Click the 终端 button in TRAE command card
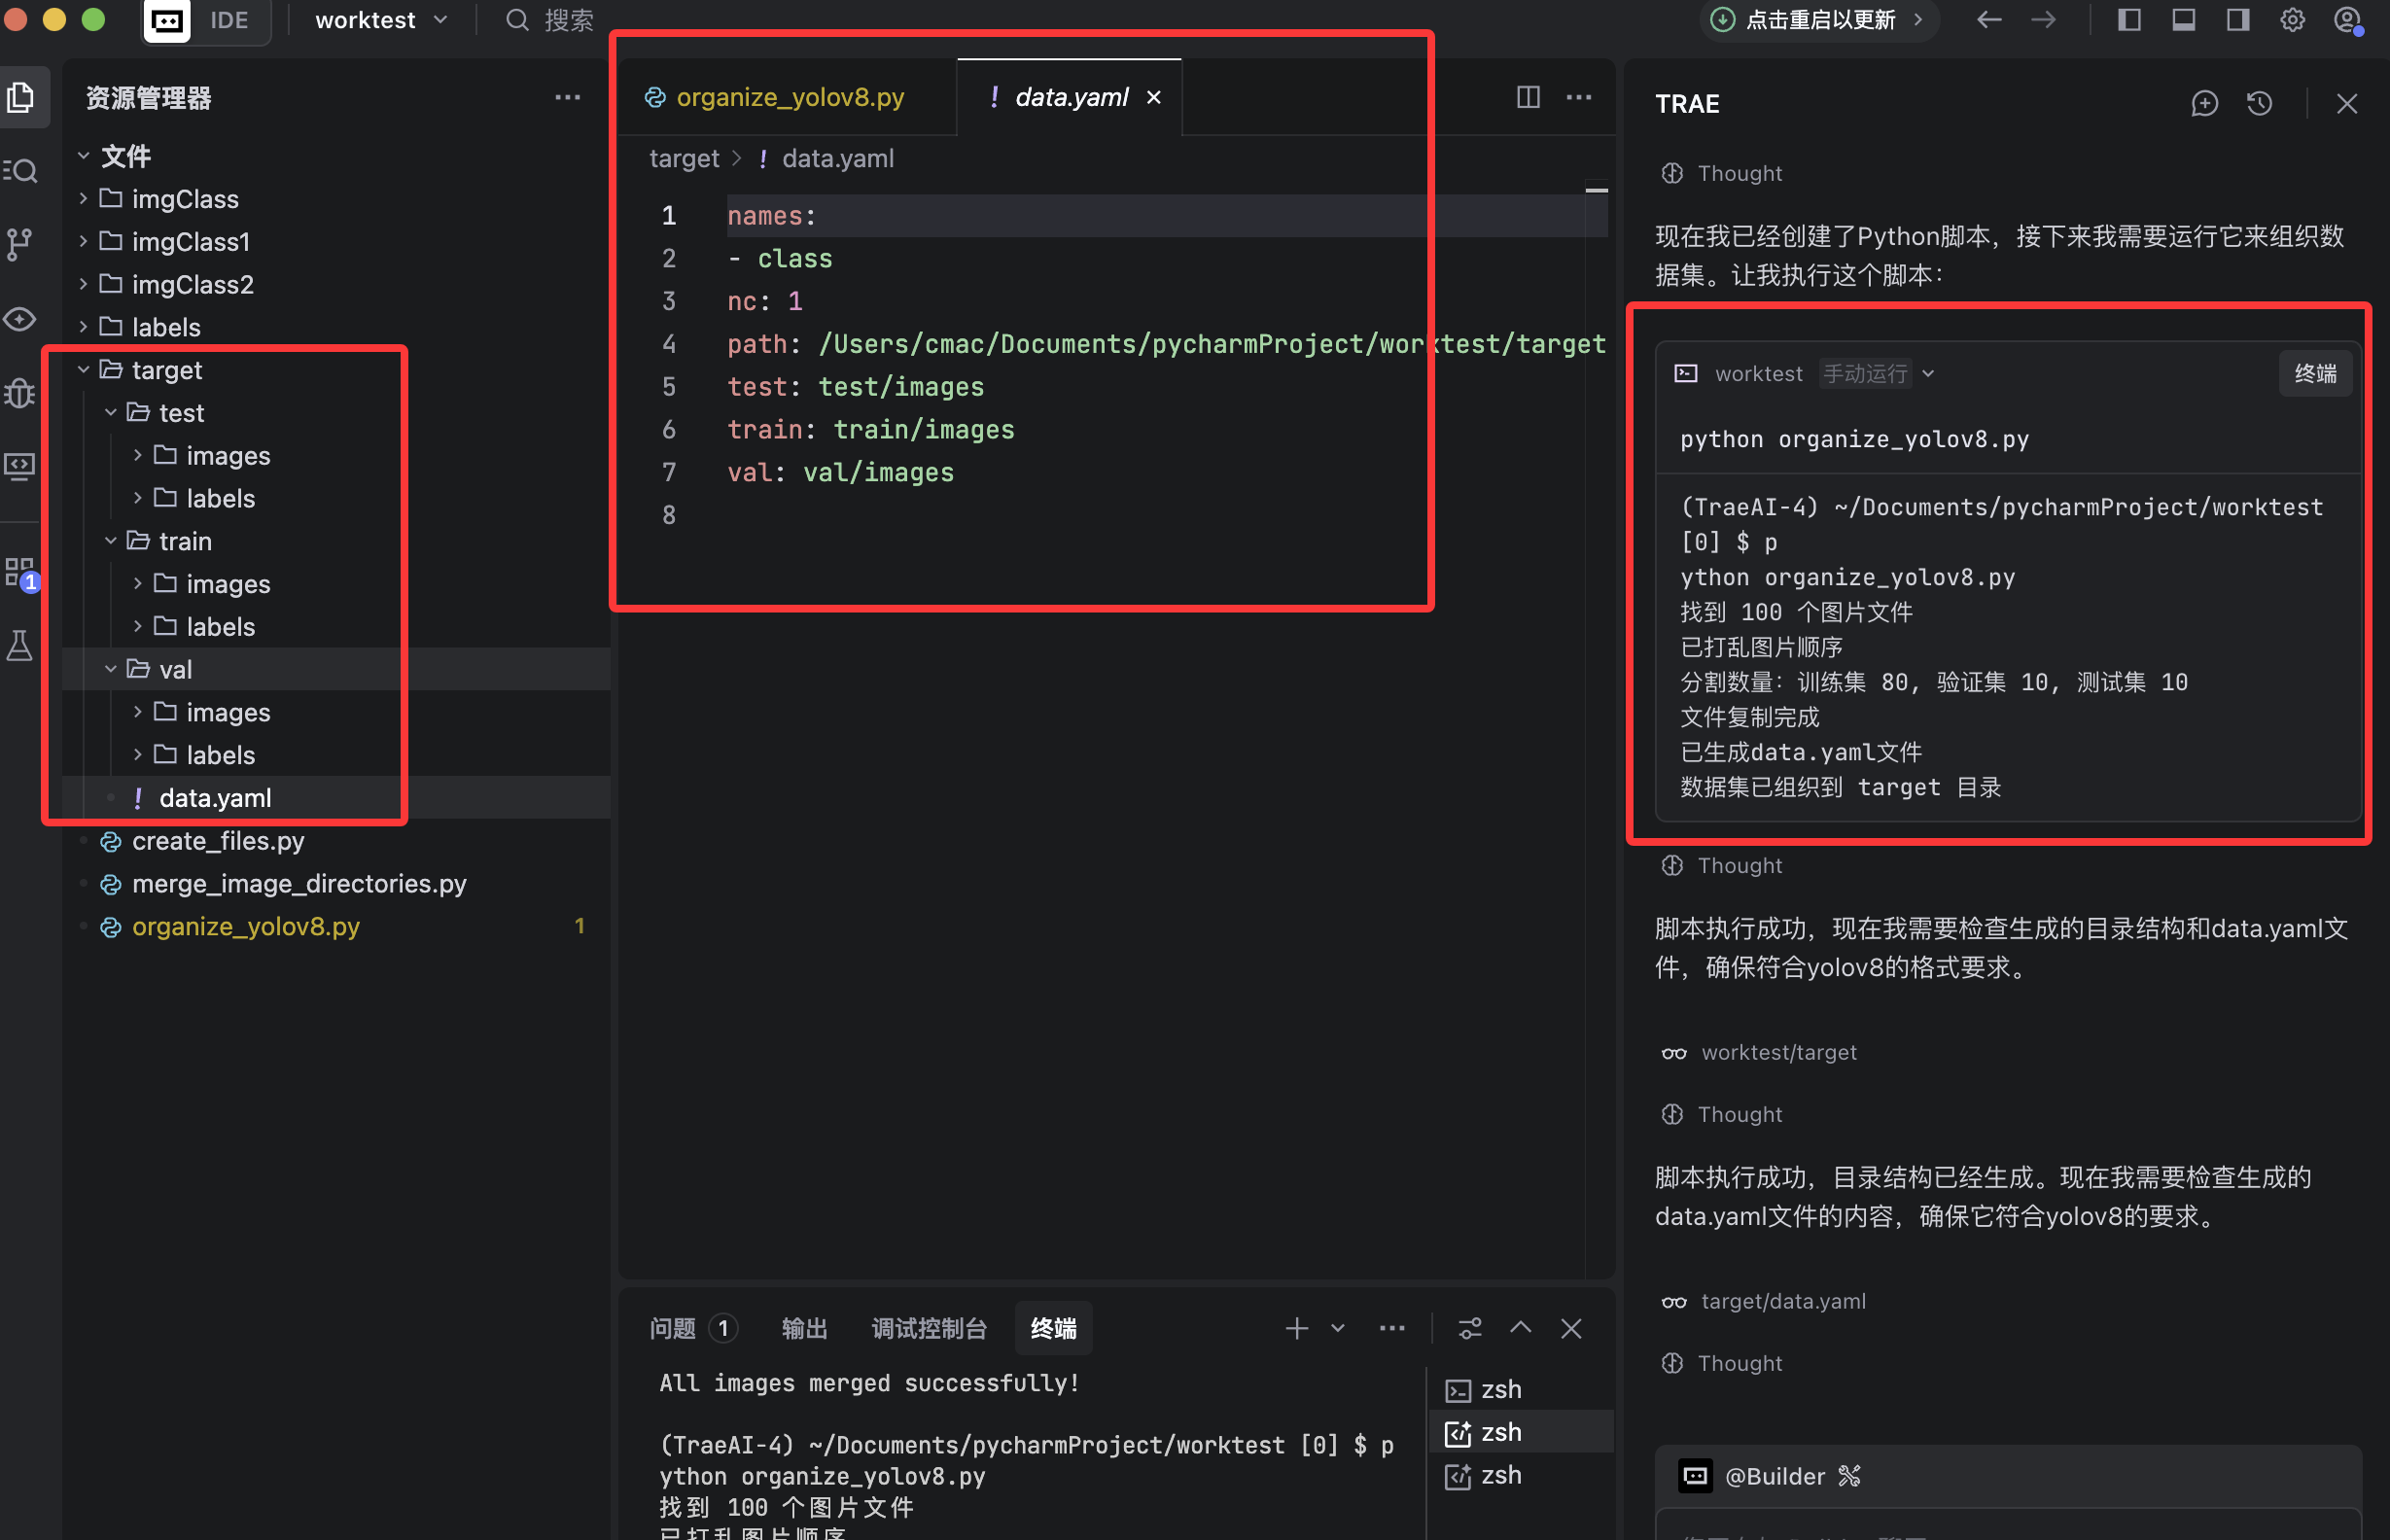 coord(2314,374)
